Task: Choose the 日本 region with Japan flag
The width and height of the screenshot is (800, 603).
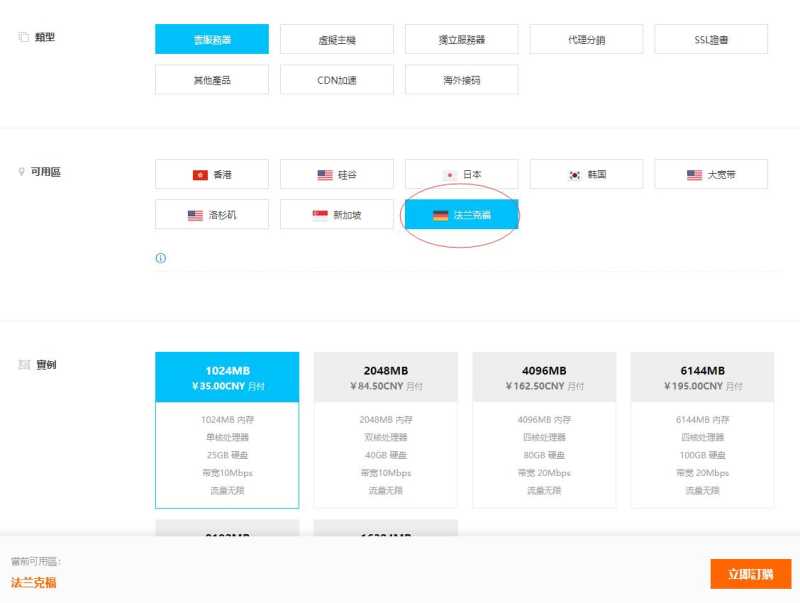Action: coord(462,174)
